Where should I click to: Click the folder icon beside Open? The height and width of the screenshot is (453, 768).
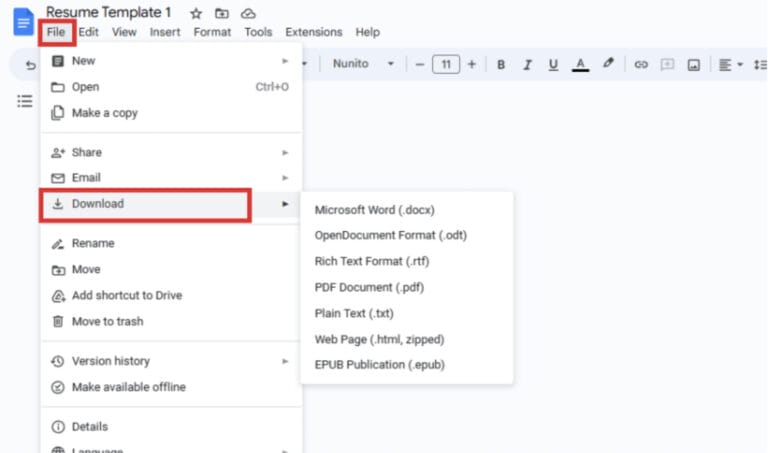click(58, 87)
